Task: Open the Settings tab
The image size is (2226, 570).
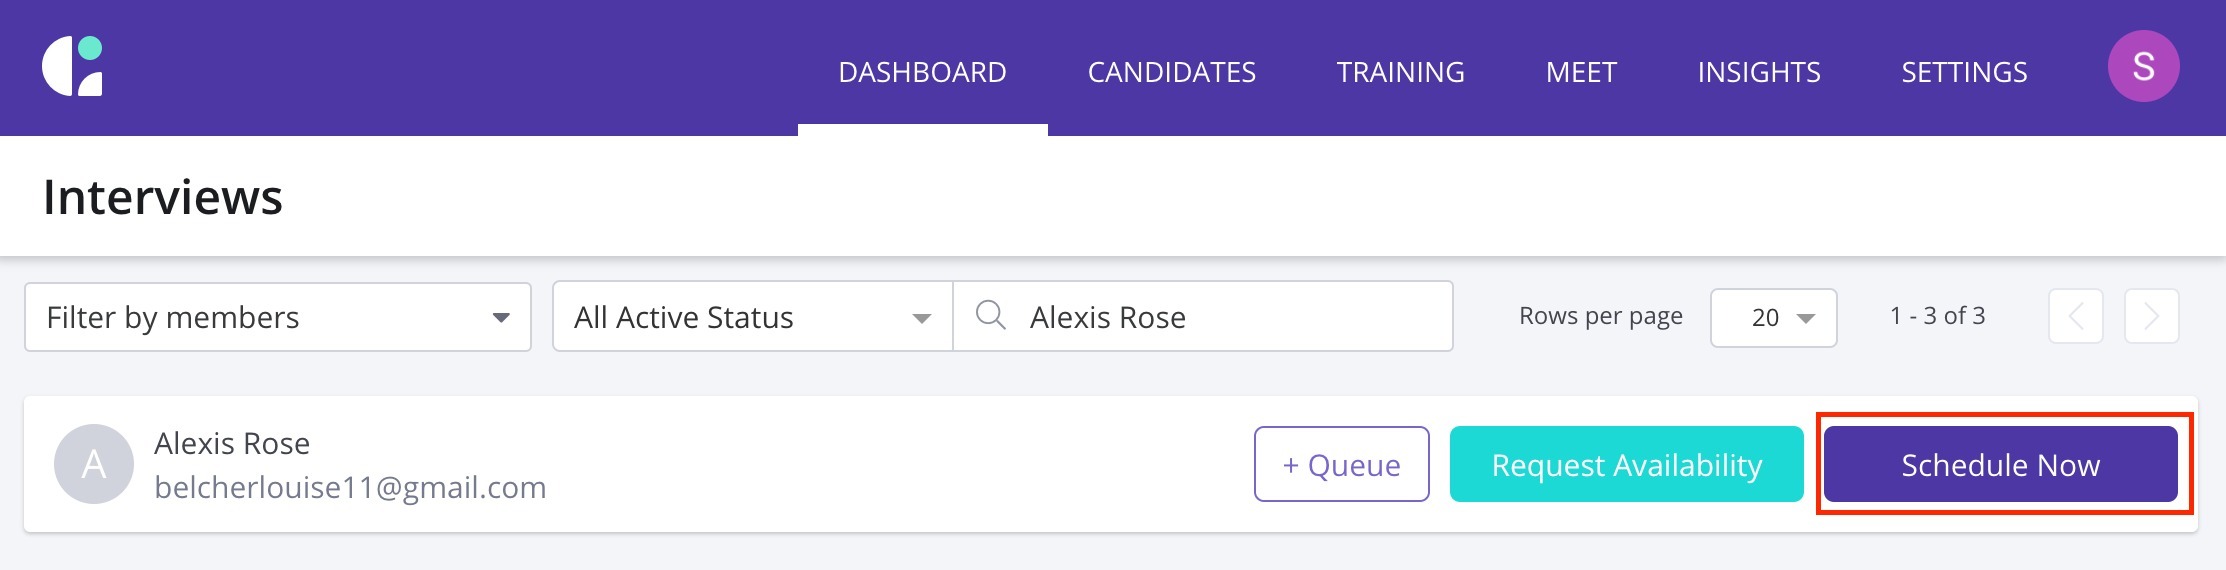Action: tap(1963, 72)
